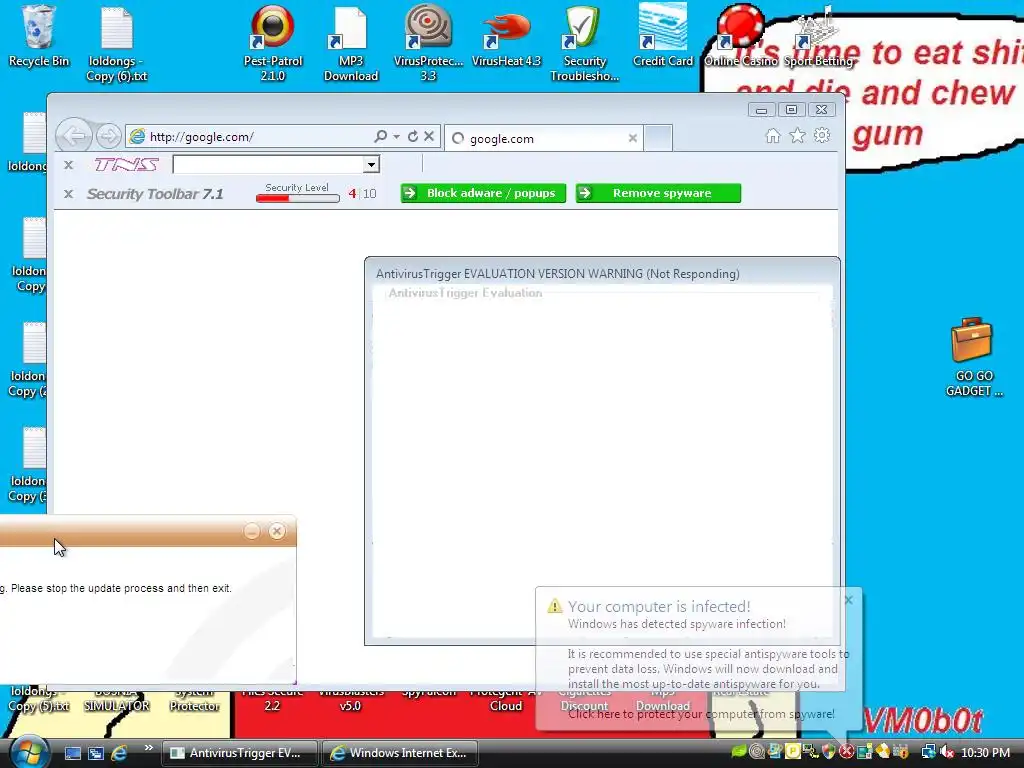Launch the Pest-Patrol 2.1.0 shortcut
1024x768 pixels.
273,43
